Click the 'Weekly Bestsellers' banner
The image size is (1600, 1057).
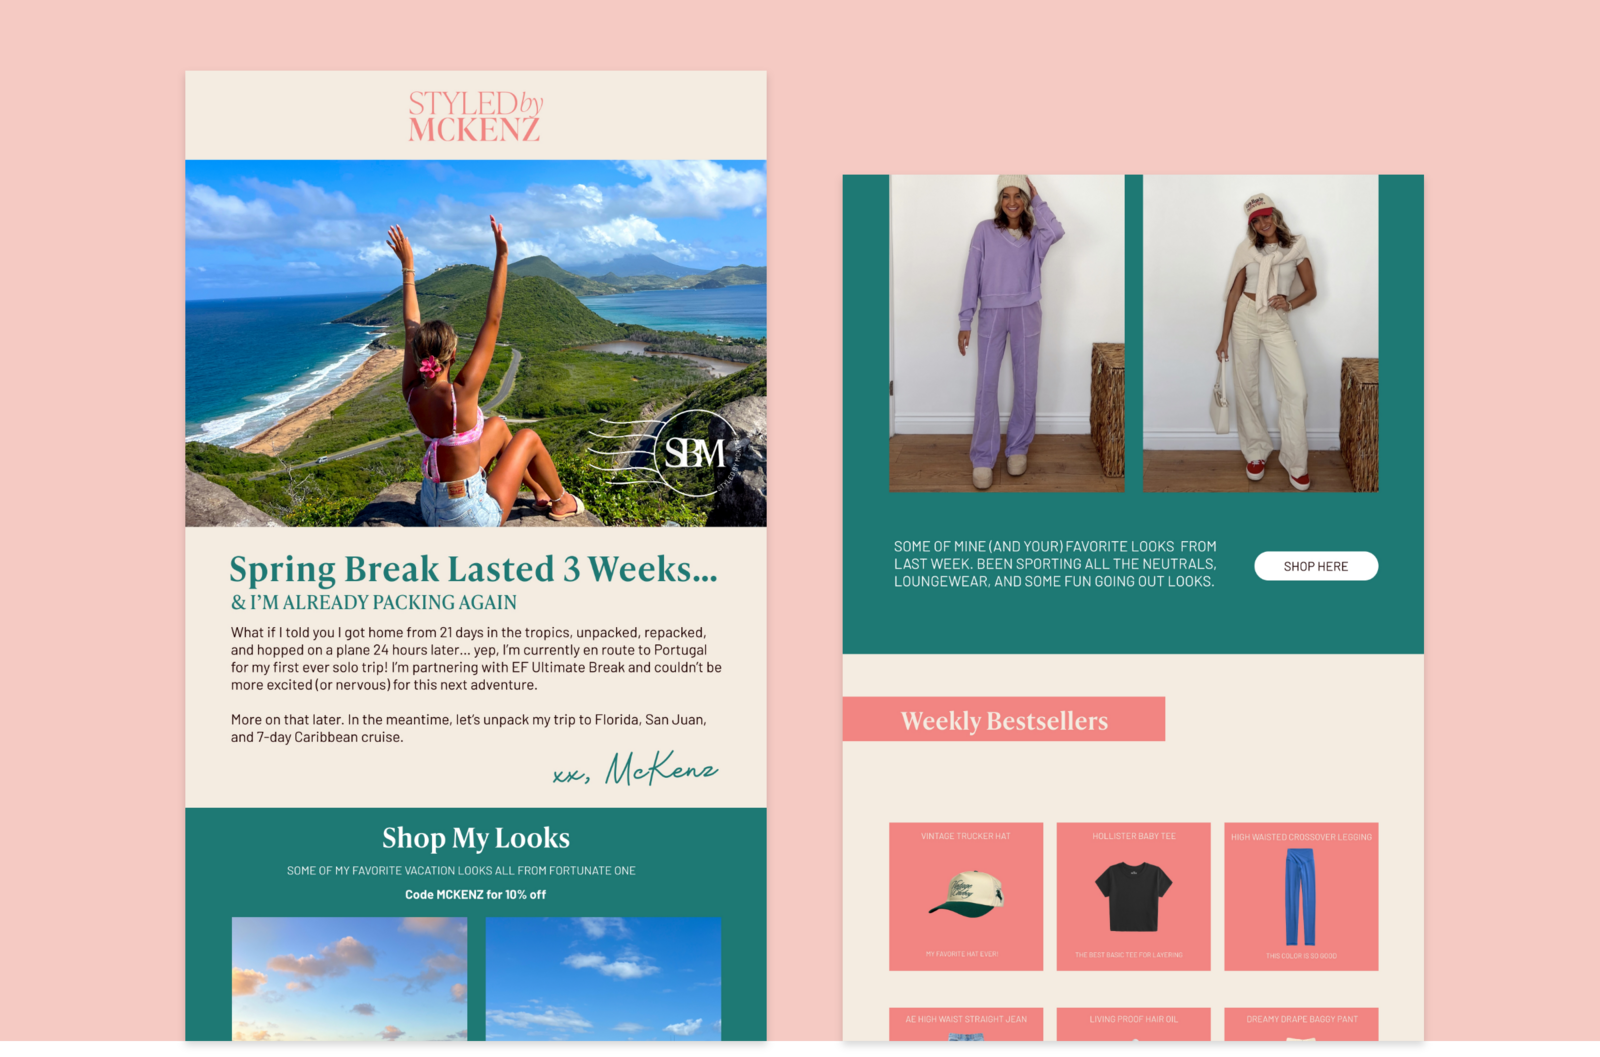(1004, 720)
